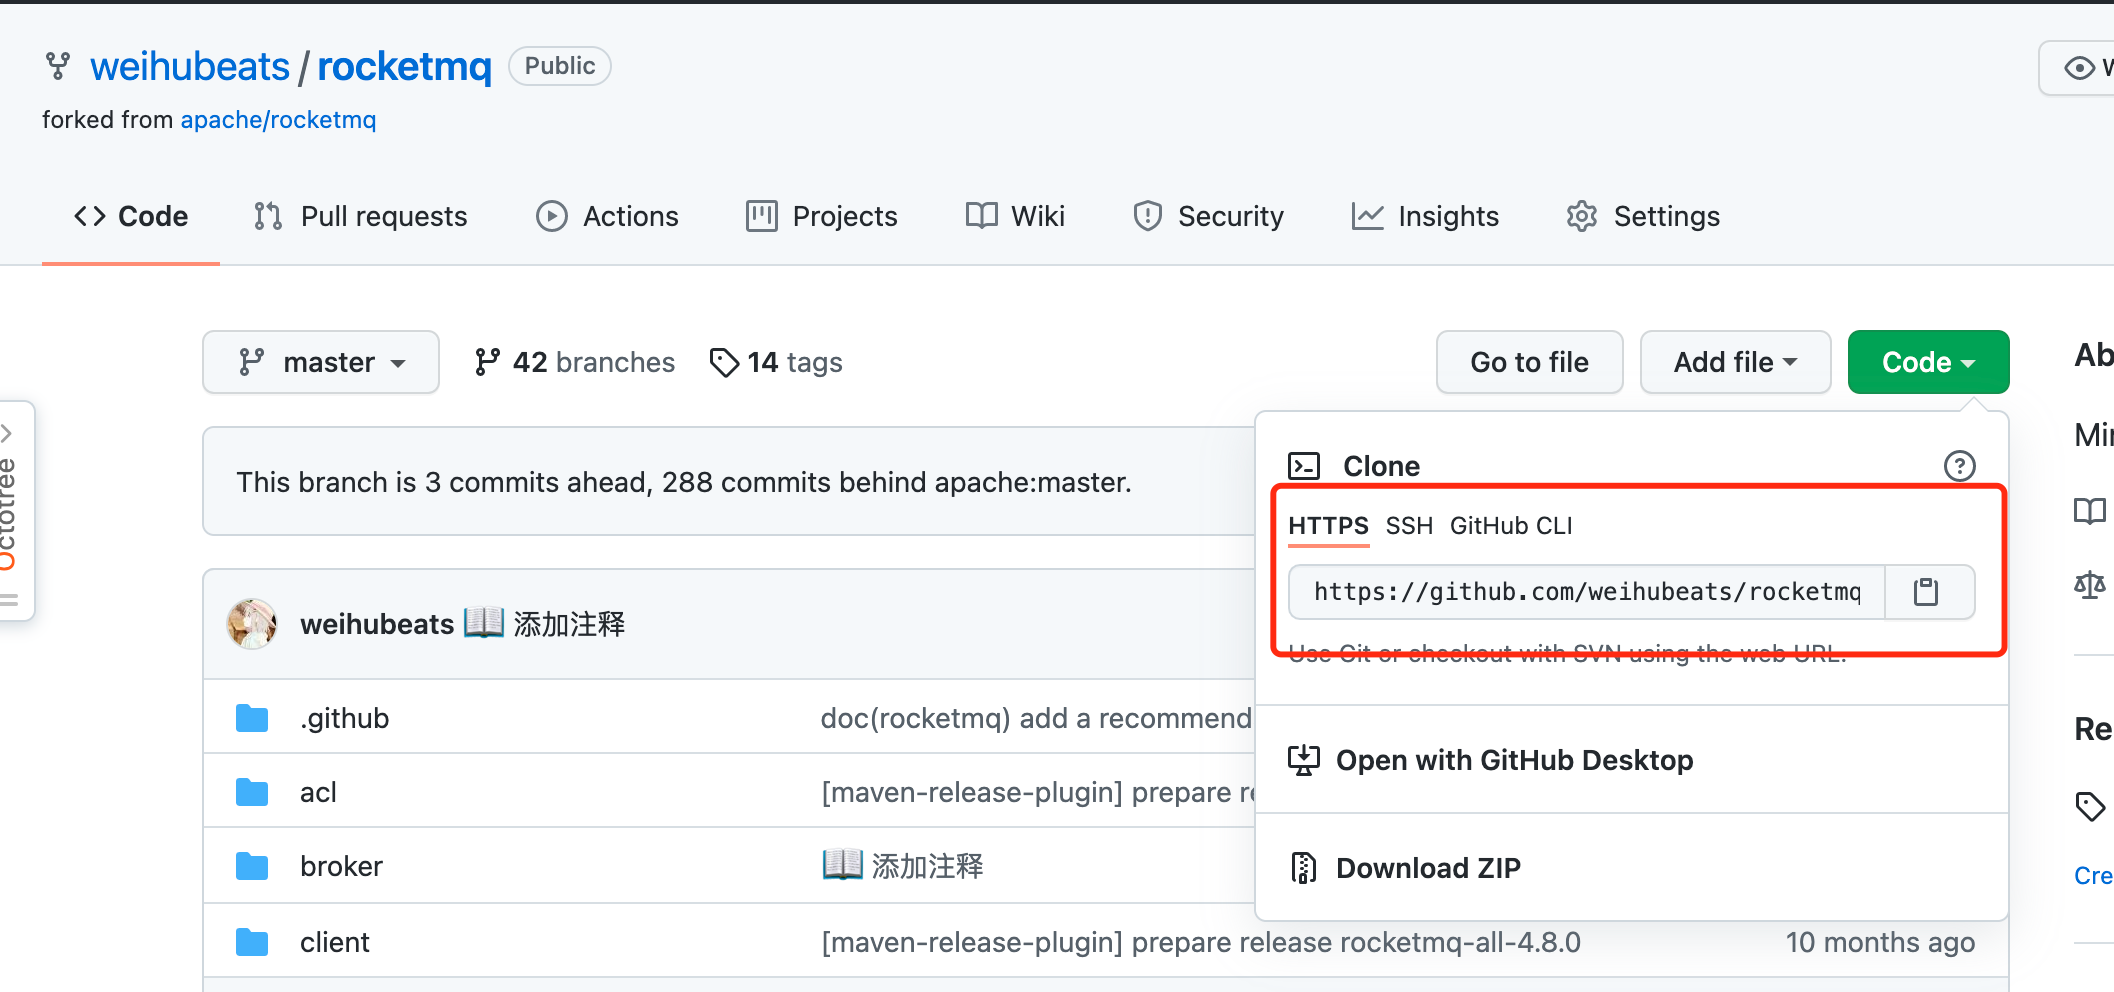2114x992 pixels.
Task: Expand the master branch dropdown
Action: [321, 362]
